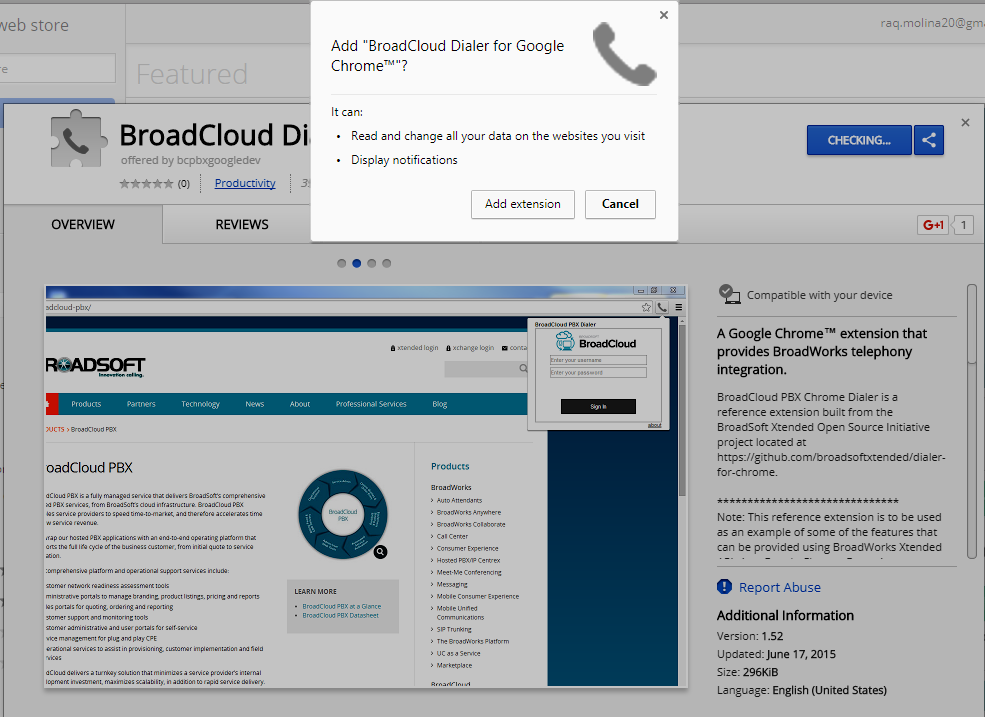The image size is (985, 717).
Task: Click the password field in screenshot
Action: [x=598, y=373]
